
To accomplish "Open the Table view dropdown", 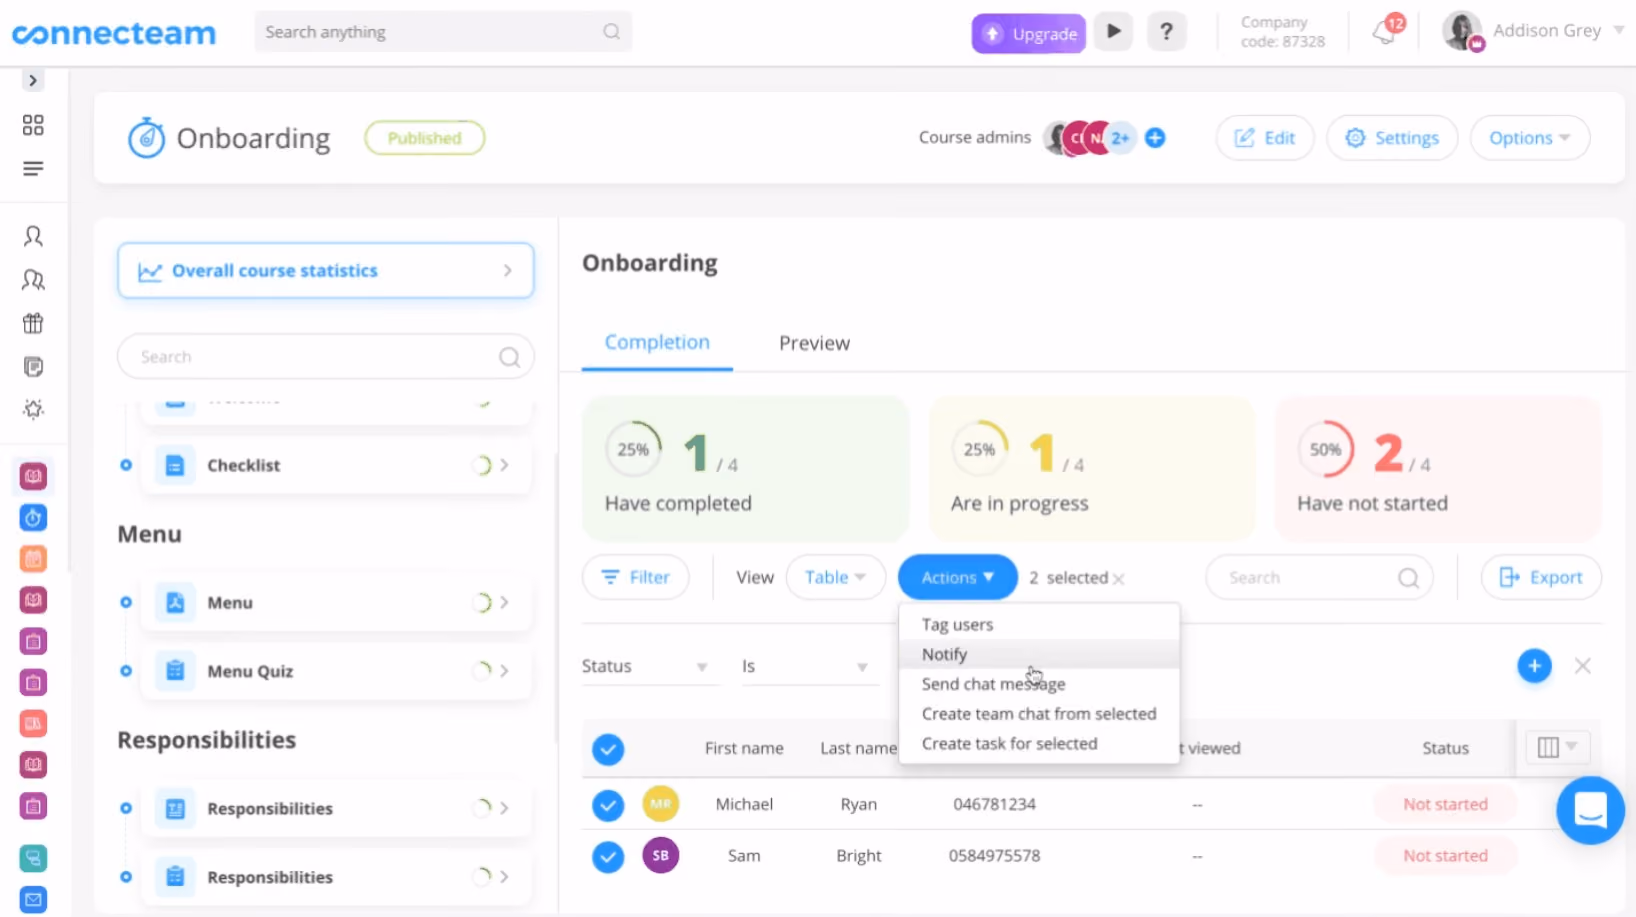I will [836, 577].
